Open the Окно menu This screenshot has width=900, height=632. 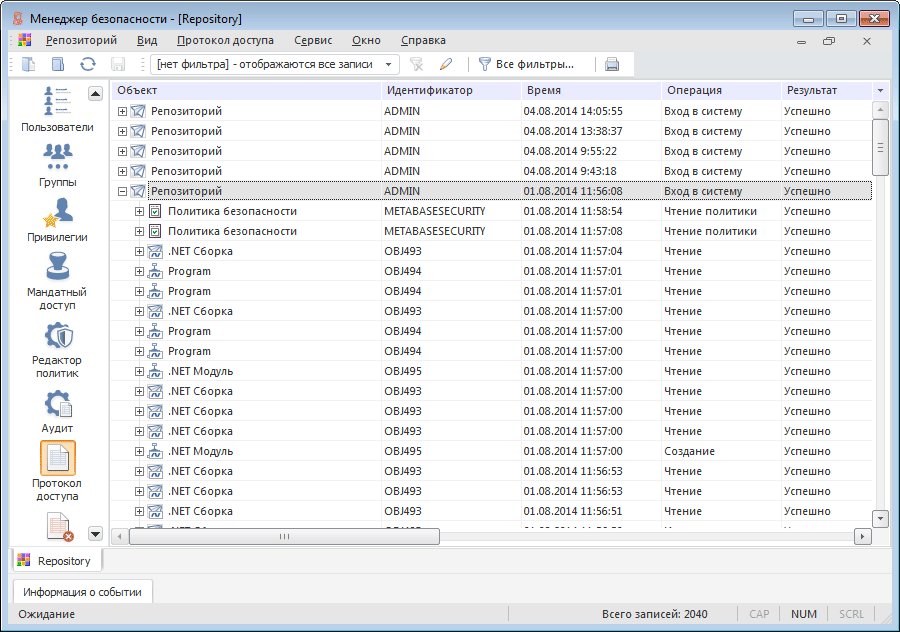coord(366,40)
